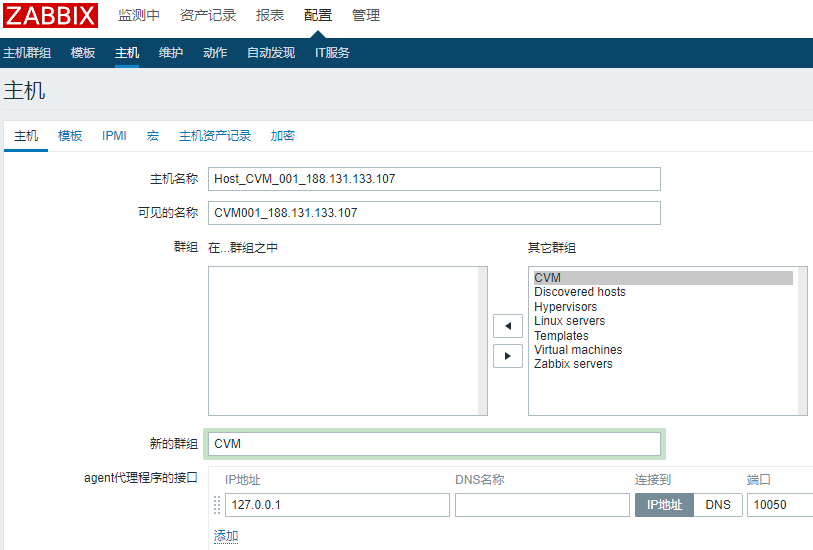Click the ZABBIX logo
813x550 pixels.
(50, 15)
